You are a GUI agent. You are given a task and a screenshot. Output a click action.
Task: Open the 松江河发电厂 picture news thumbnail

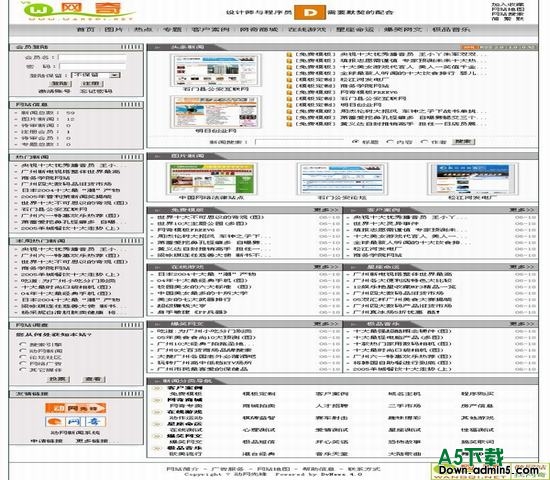coord(473,179)
